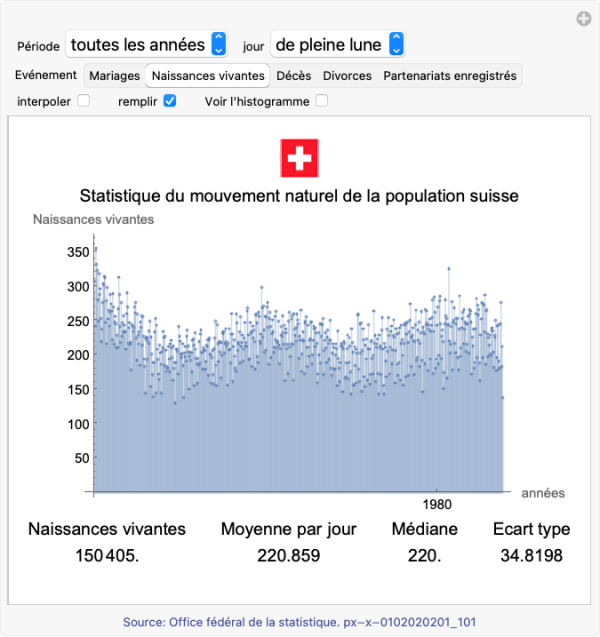The image size is (600, 637).
Task: Select the Mariages tab
Action: click(x=114, y=76)
